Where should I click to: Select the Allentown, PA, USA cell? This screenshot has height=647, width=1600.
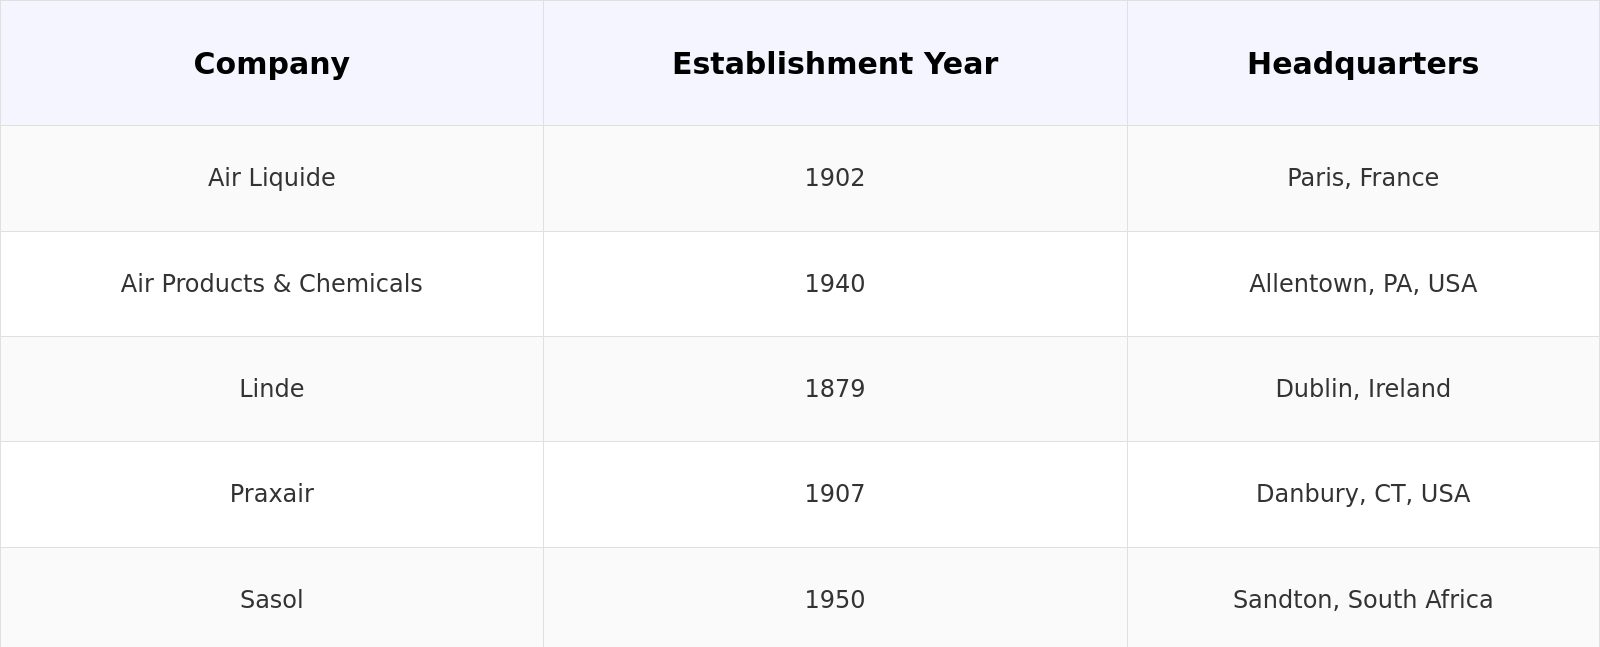1362,284
